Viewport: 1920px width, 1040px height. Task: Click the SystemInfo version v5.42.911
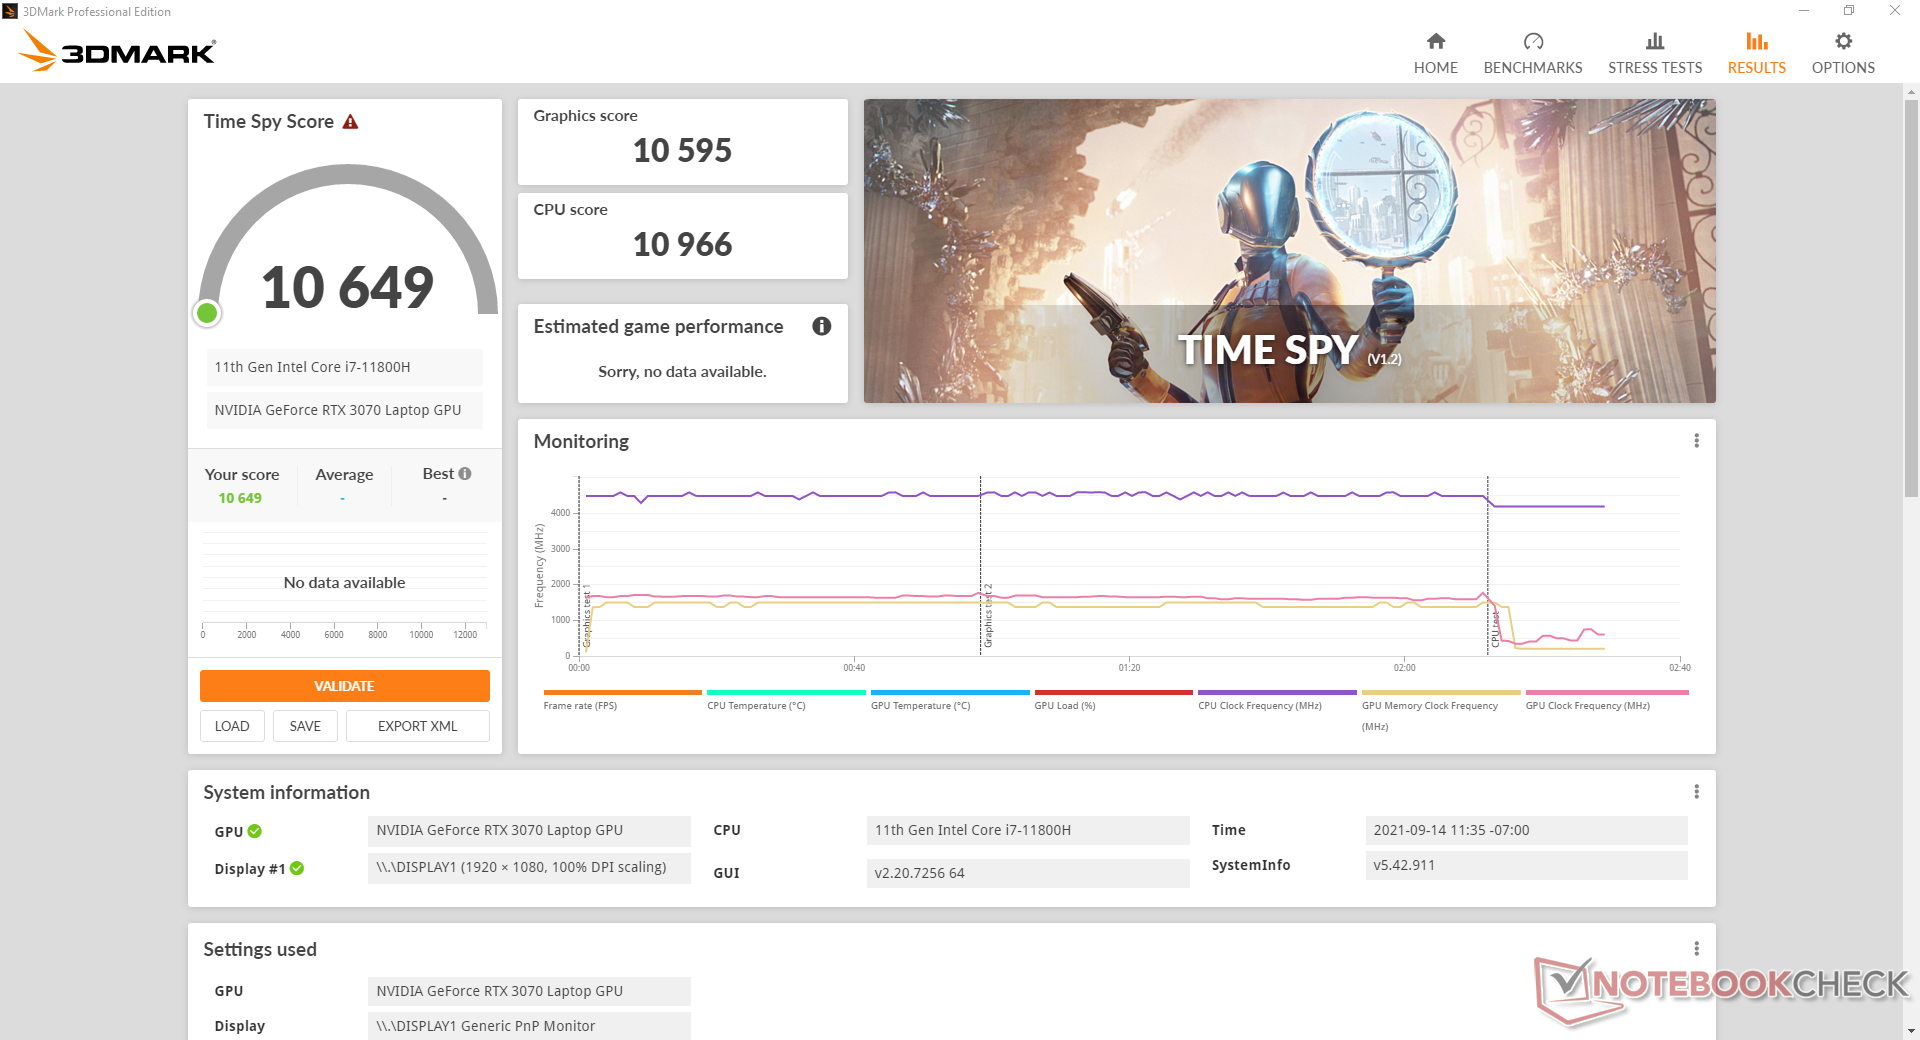pos(1527,865)
